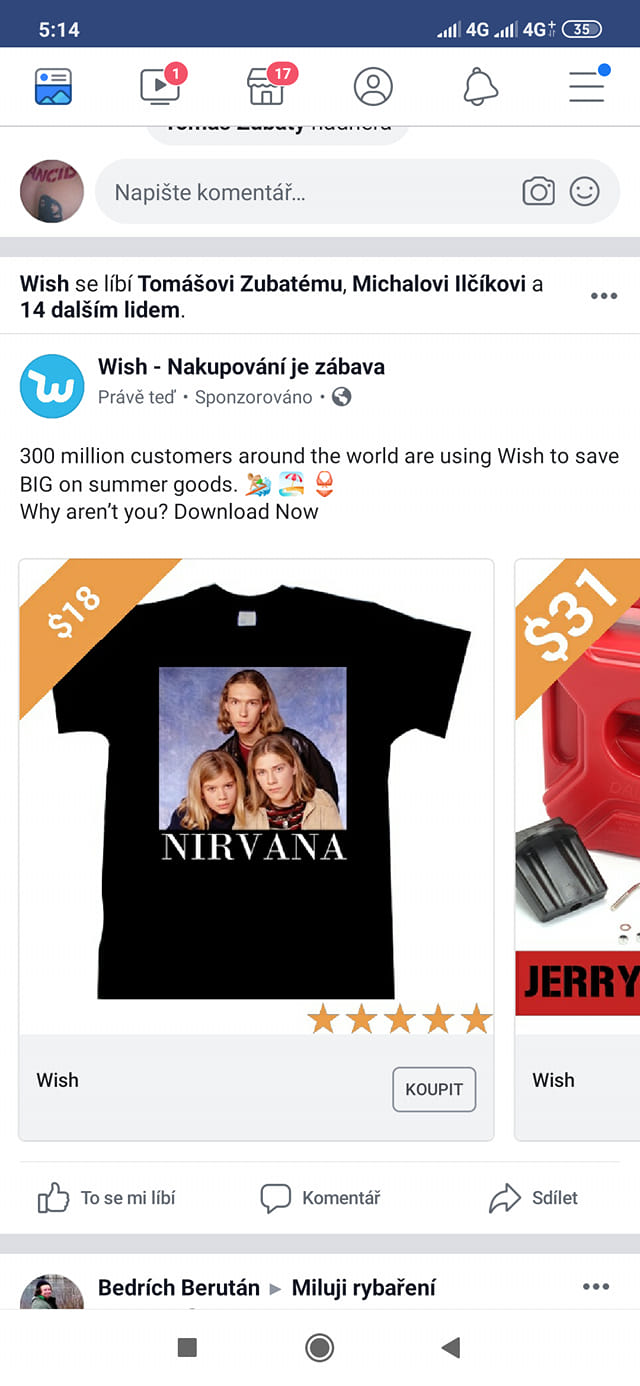Like the post with To se mi líbí
The height and width of the screenshot is (1386, 640).
pos(106,1197)
